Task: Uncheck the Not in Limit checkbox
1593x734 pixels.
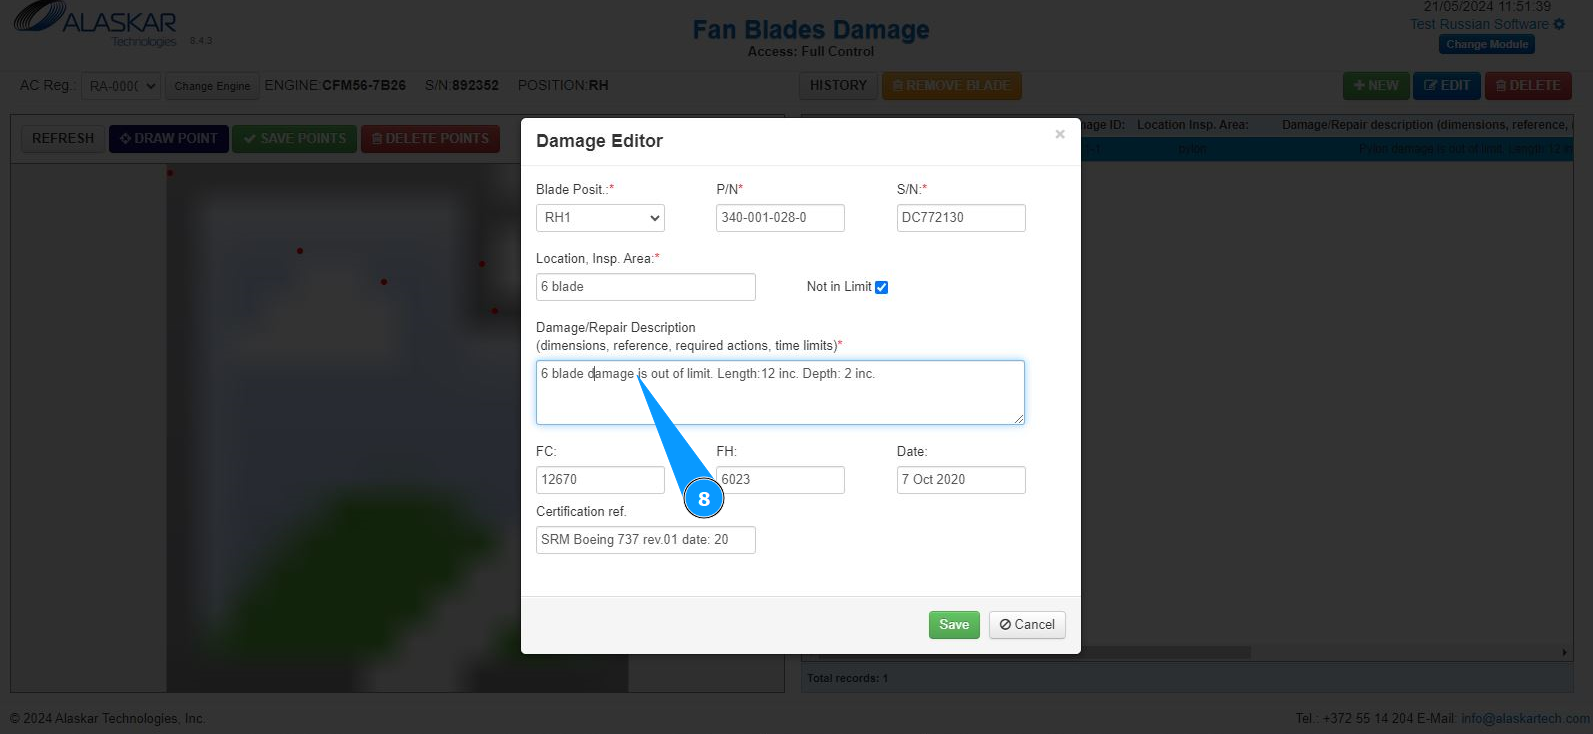Action: click(x=881, y=287)
